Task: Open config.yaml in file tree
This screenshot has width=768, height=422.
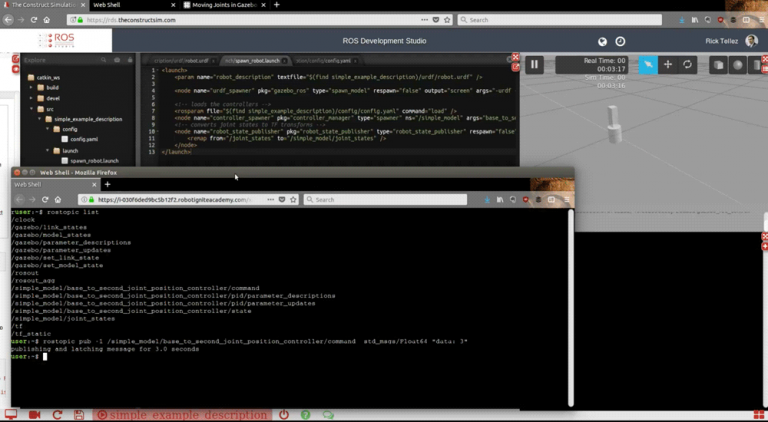Action: click(84, 140)
